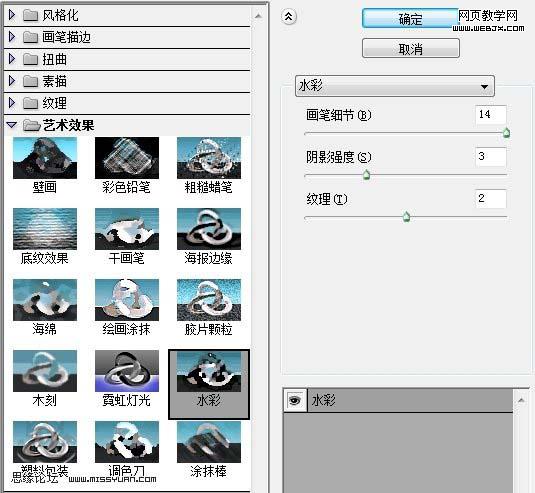
Task: Expand the 风格化 folder triangle
Action: [x=12, y=15]
